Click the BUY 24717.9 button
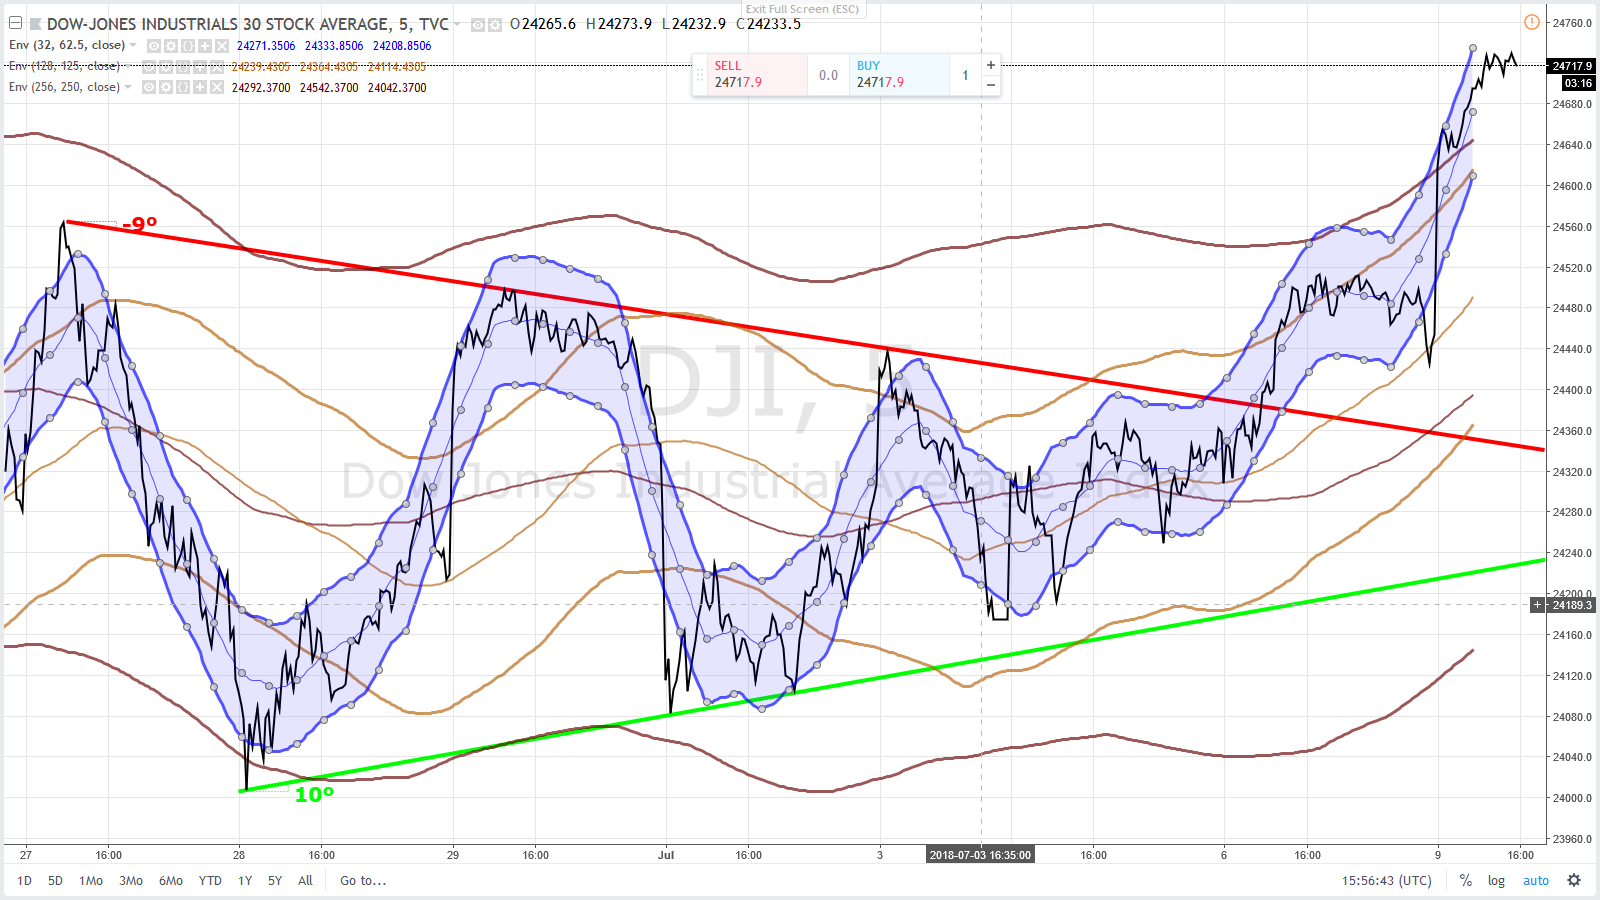 pos(899,74)
